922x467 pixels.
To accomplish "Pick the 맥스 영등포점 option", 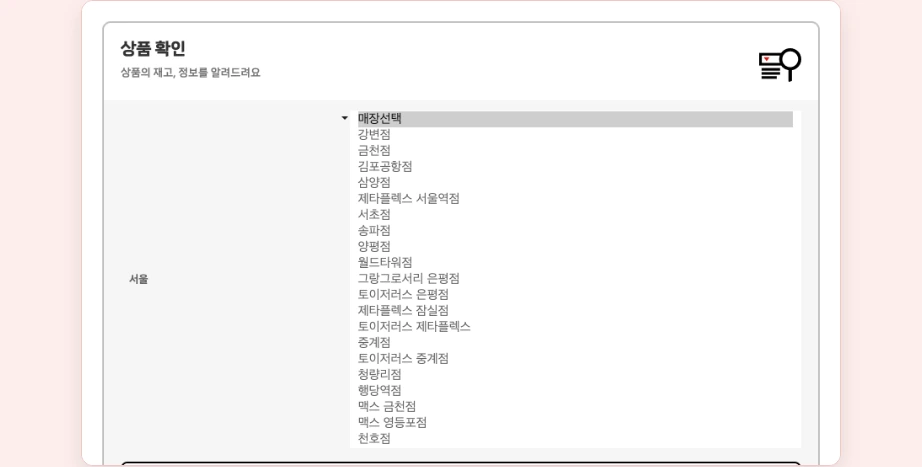I will [x=575, y=422].
